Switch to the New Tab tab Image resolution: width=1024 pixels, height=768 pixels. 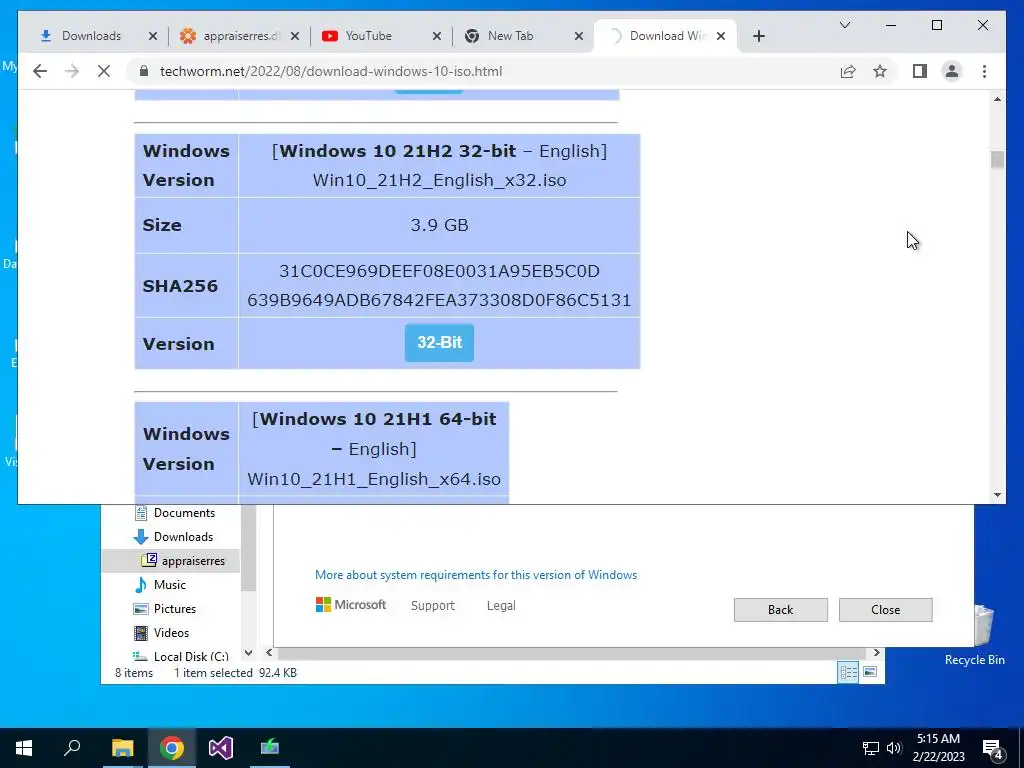click(523, 36)
